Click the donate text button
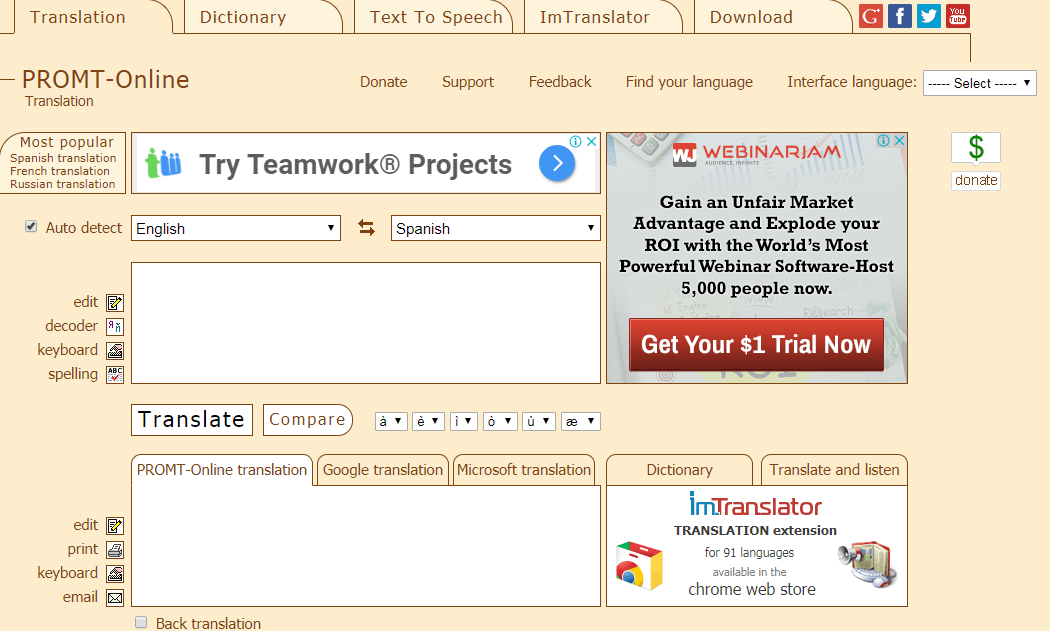The image size is (1050, 631). tap(976, 180)
